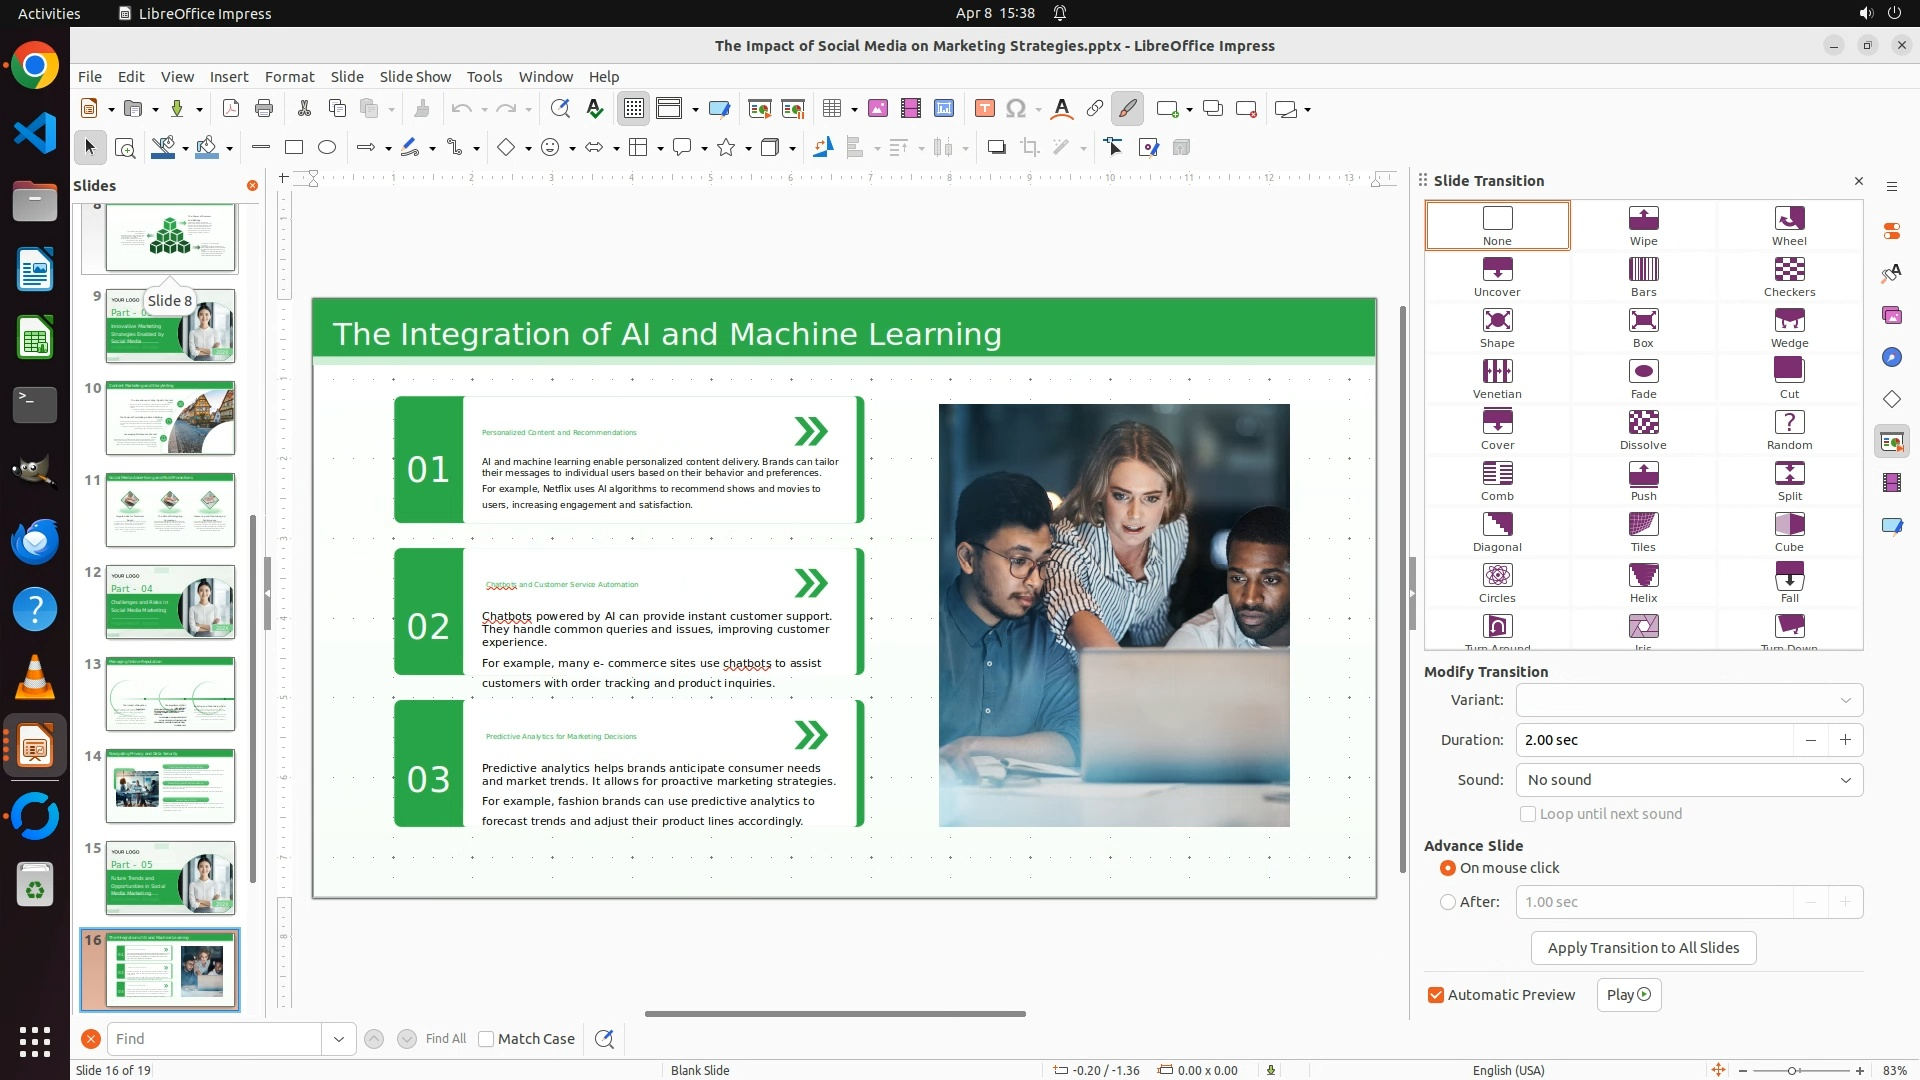Click the Insert Text Box icon
The image size is (1920, 1080).
[984, 109]
